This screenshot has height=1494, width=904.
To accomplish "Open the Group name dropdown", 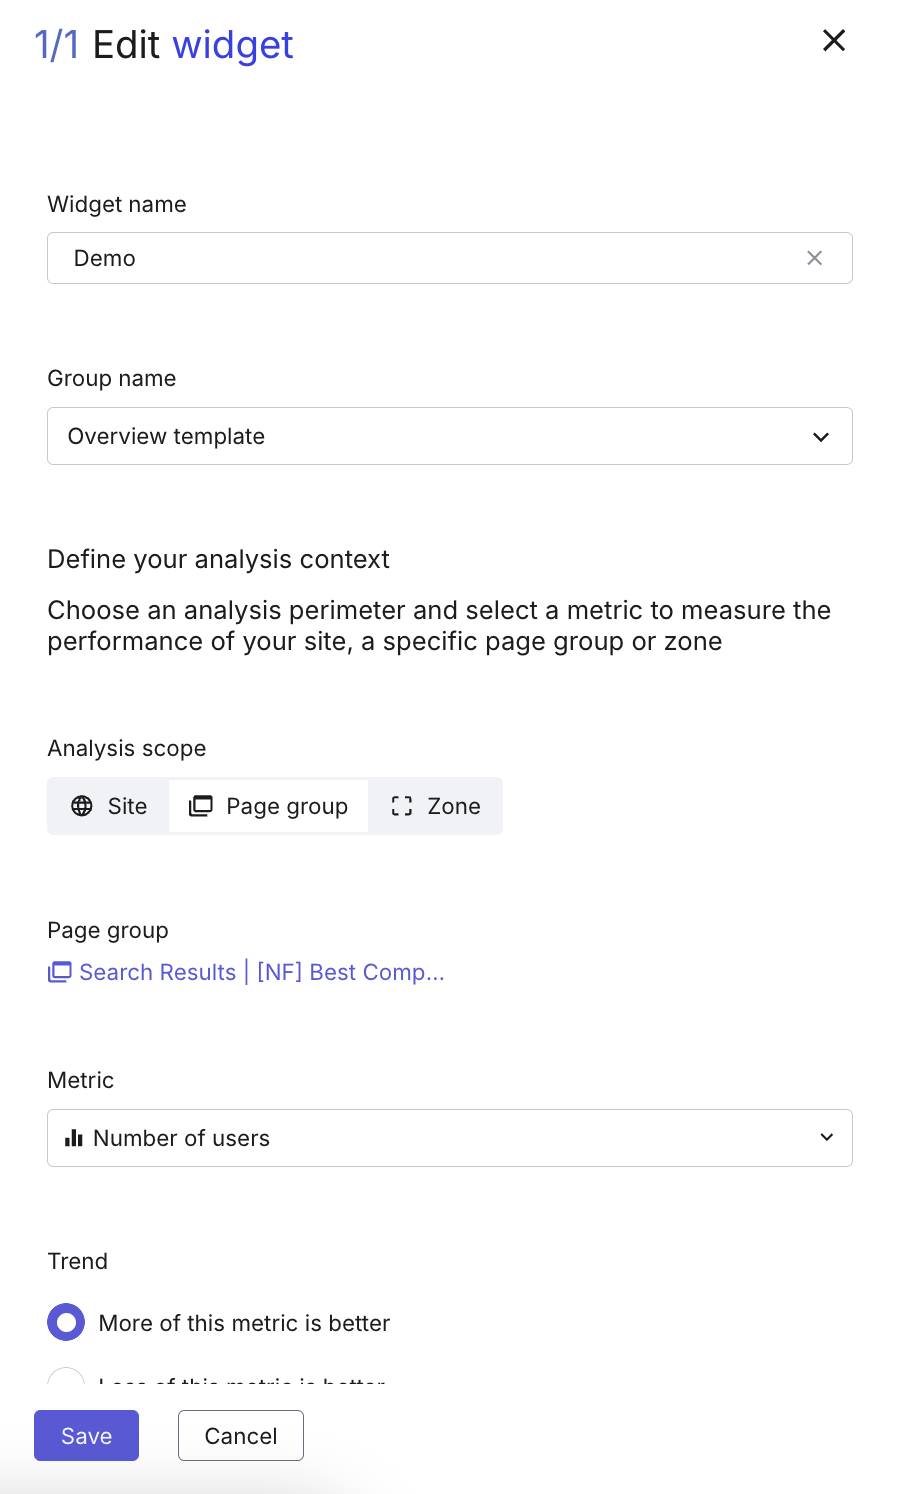I will (450, 436).
